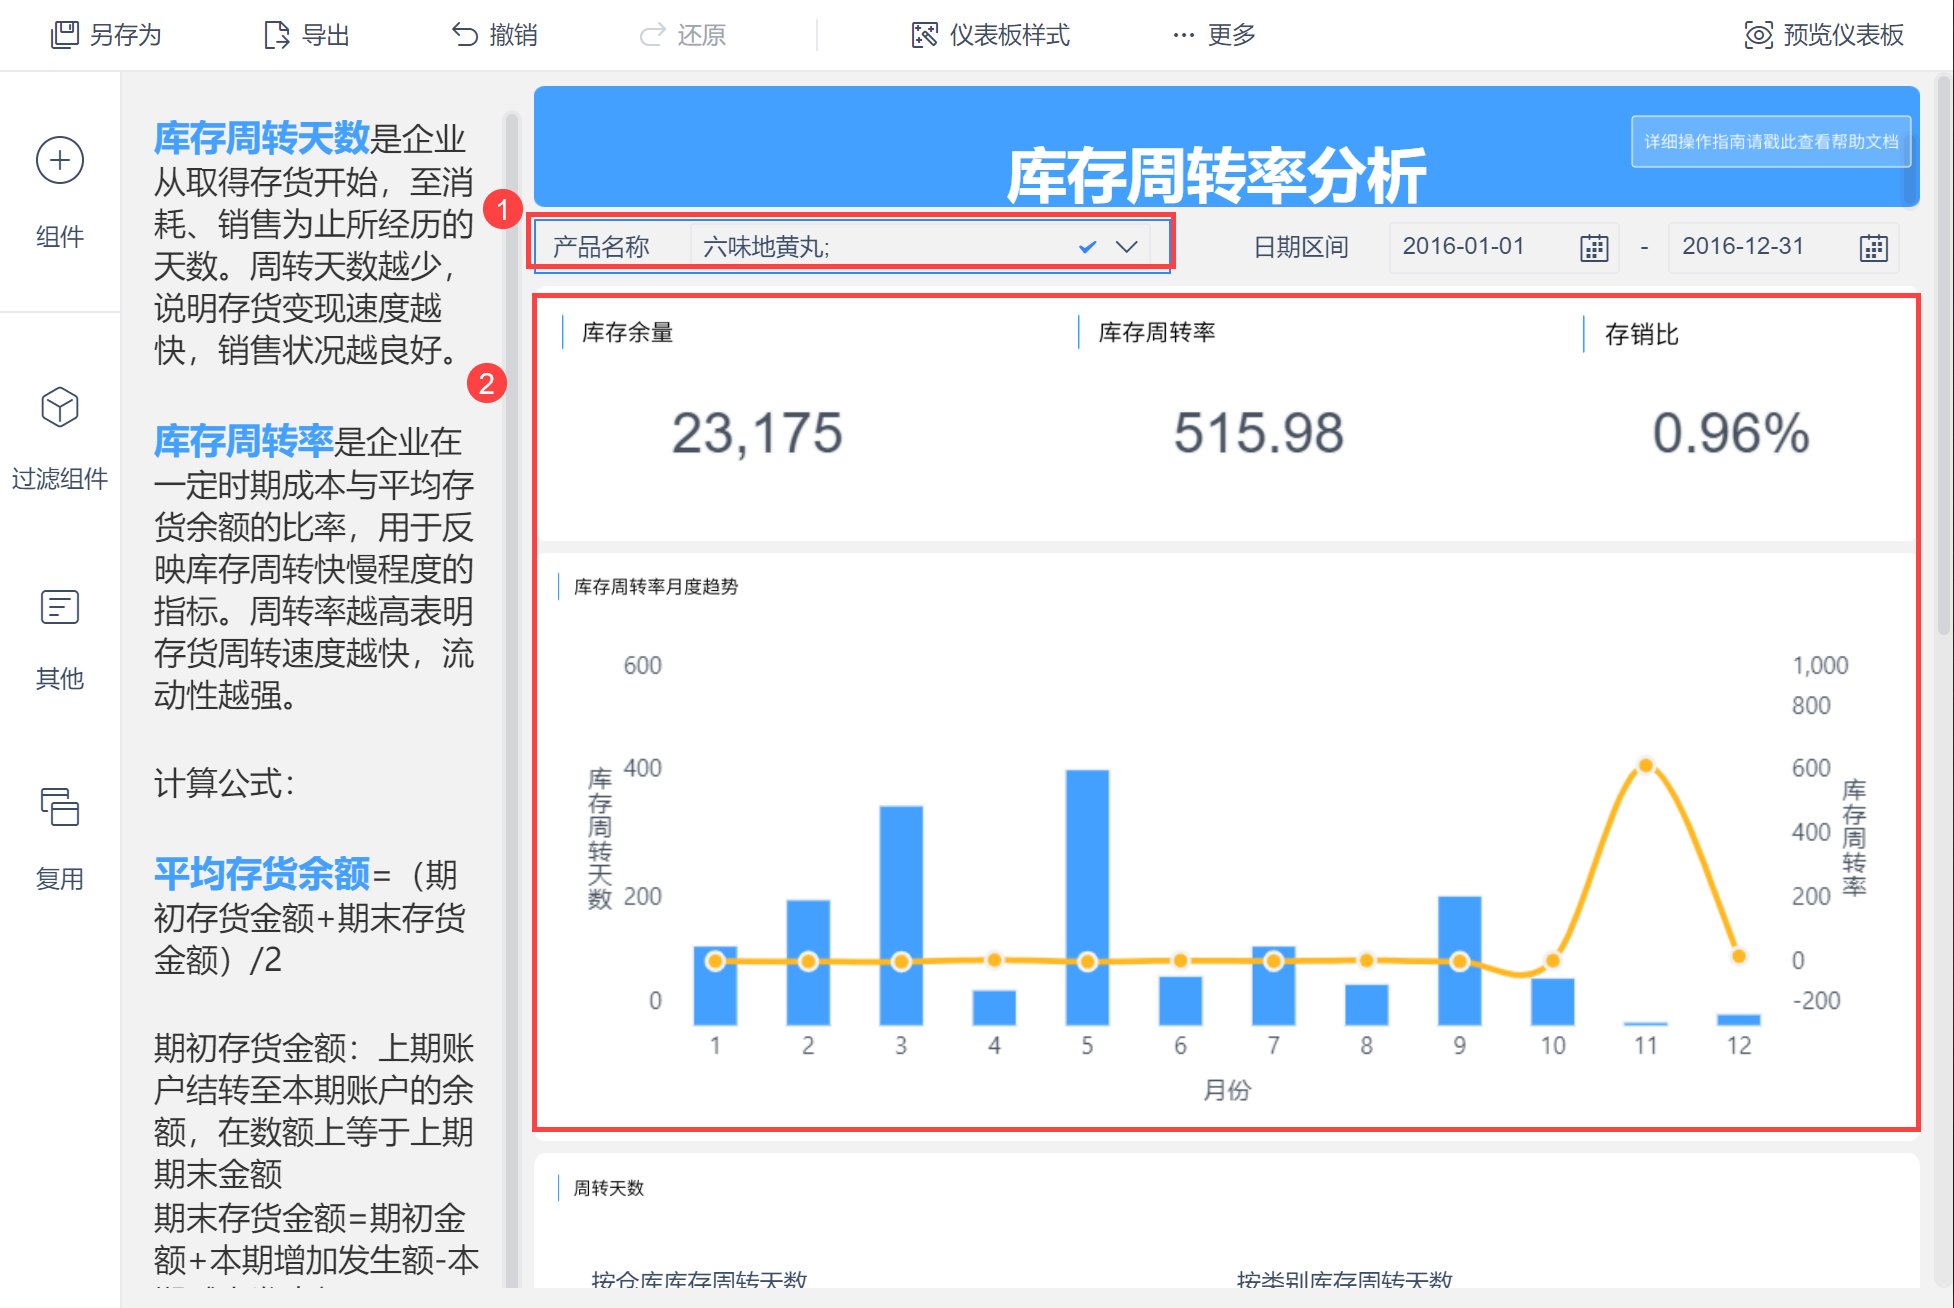
Task: Click the 库存周转天数 link in the text
Action: 261,138
